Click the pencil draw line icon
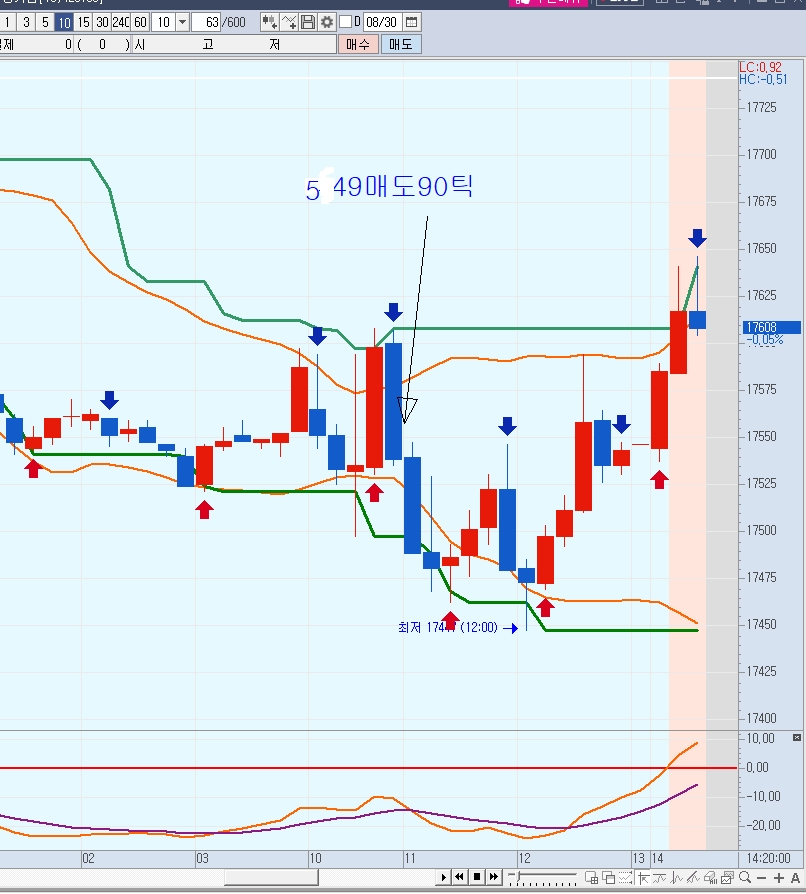The image size is (806, 894). [x=693, y=878]
